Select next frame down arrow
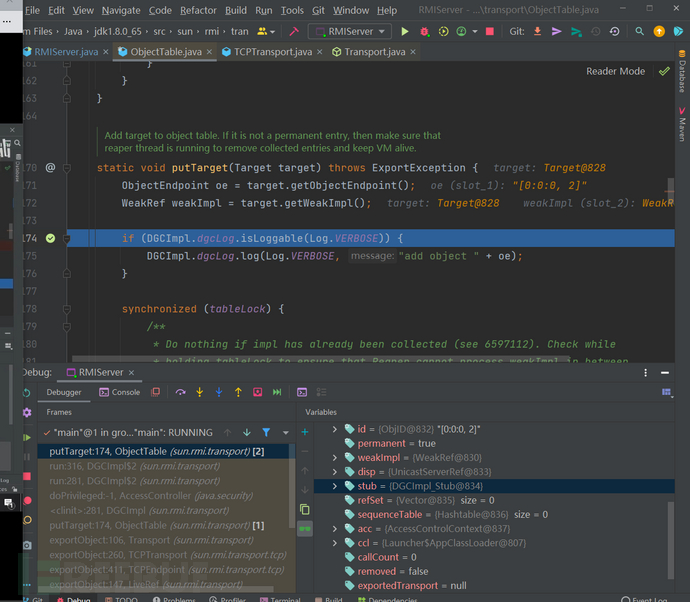 246,433
